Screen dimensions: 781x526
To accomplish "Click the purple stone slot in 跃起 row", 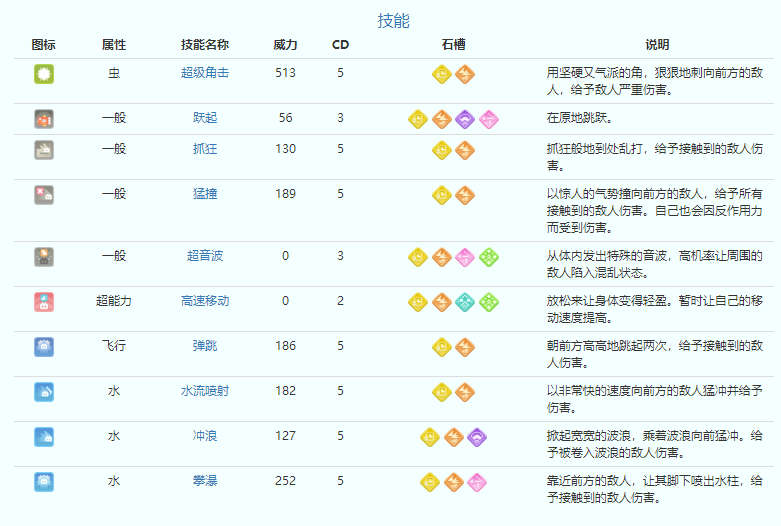I will click(x=465, y=119).
